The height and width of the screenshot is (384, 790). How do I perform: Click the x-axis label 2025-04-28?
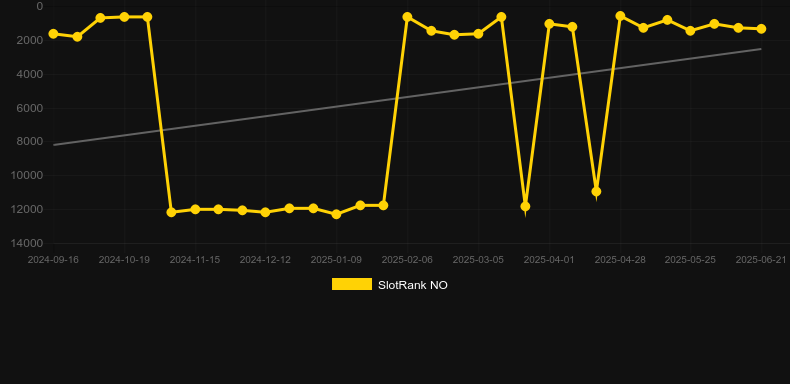pyautogui.click(x=620, y=260)
